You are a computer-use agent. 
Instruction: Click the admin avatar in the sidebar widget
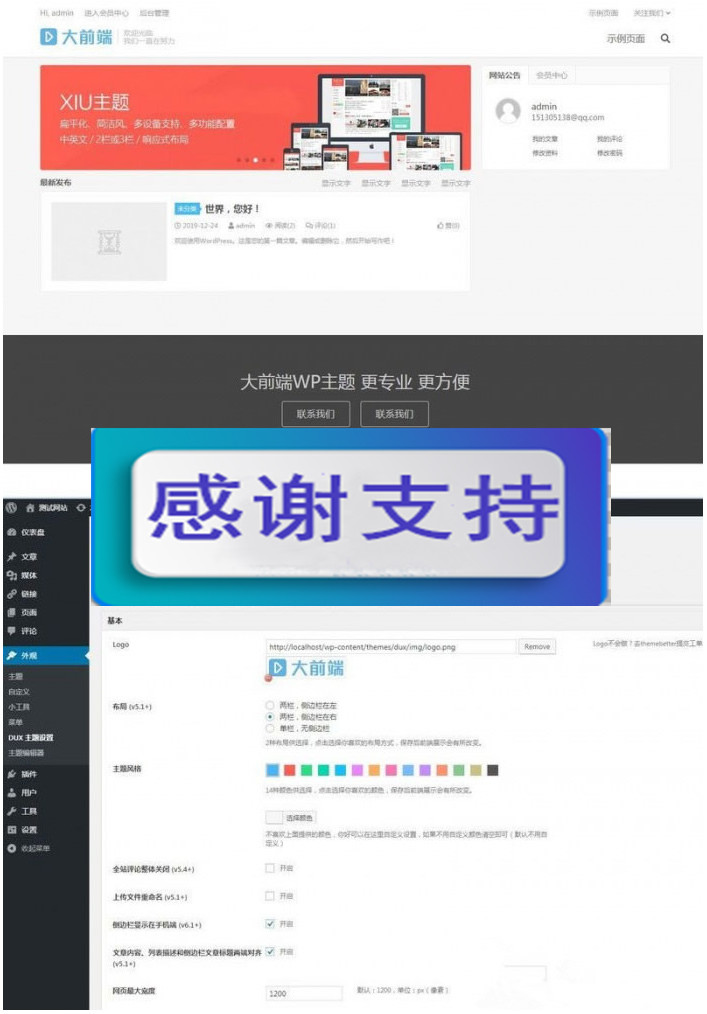(508, 111)
